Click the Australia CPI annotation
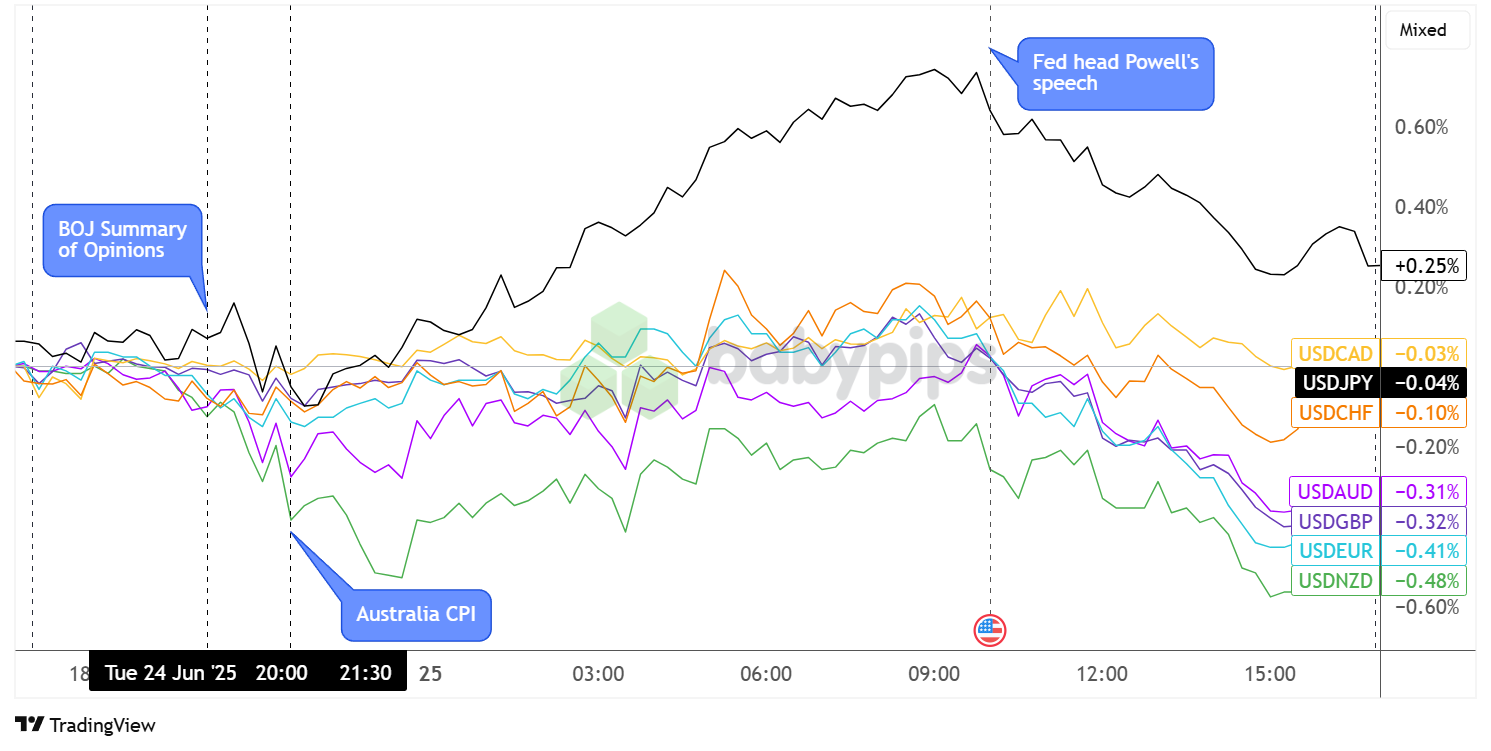1491x751 pixels. point(417,614)
